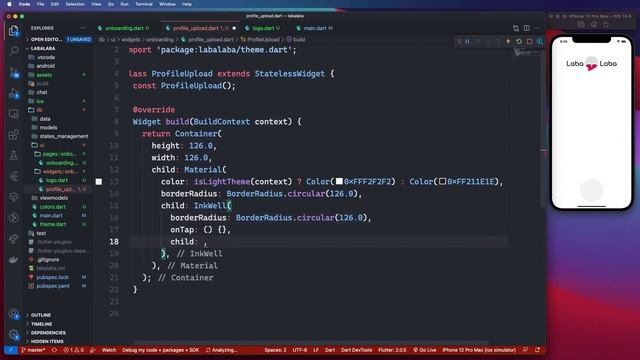Viewport: 640px width, 360px height.
Task: Click the notifications bell in status bar
Action: (538, 350)
